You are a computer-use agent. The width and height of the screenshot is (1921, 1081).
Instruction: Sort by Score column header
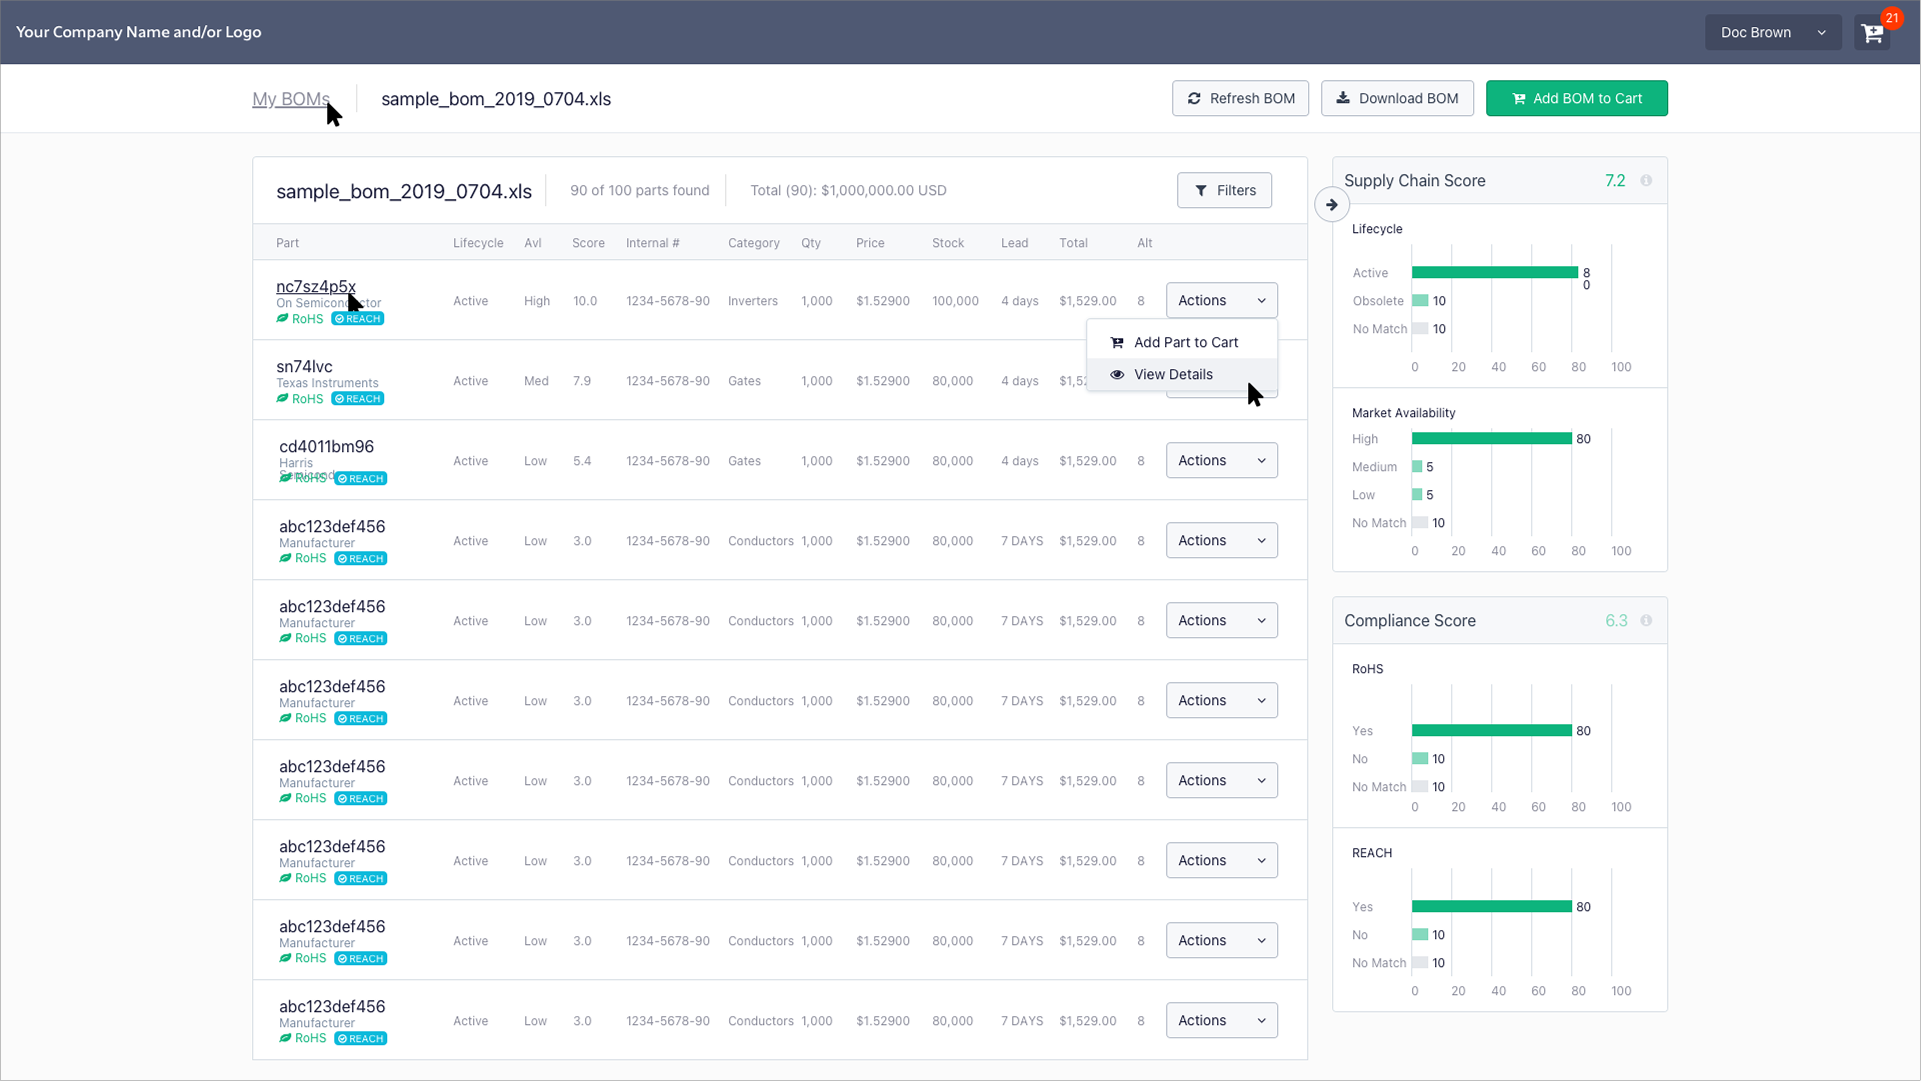[x=588, y=243]
